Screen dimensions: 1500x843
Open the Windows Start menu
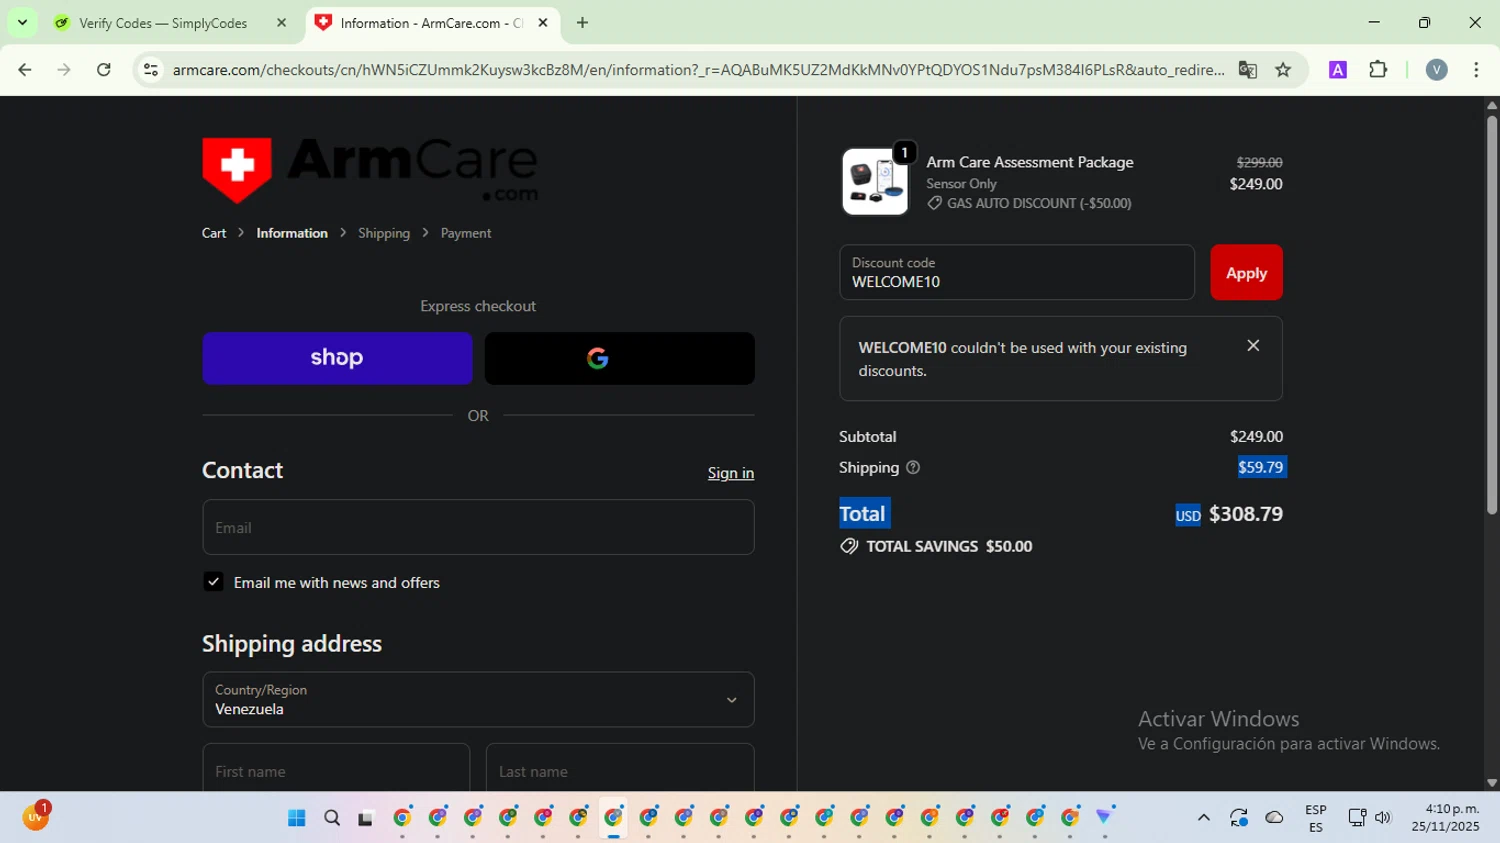(x=297, y=818)
